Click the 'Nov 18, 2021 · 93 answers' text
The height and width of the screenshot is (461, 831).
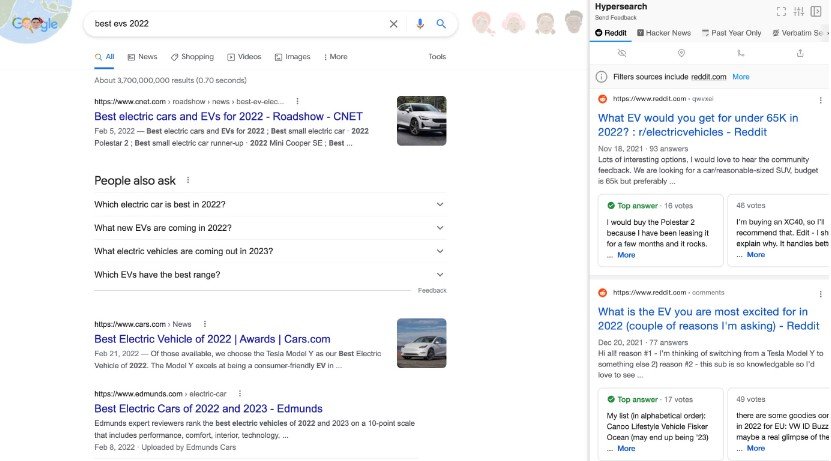coord(643,149)
